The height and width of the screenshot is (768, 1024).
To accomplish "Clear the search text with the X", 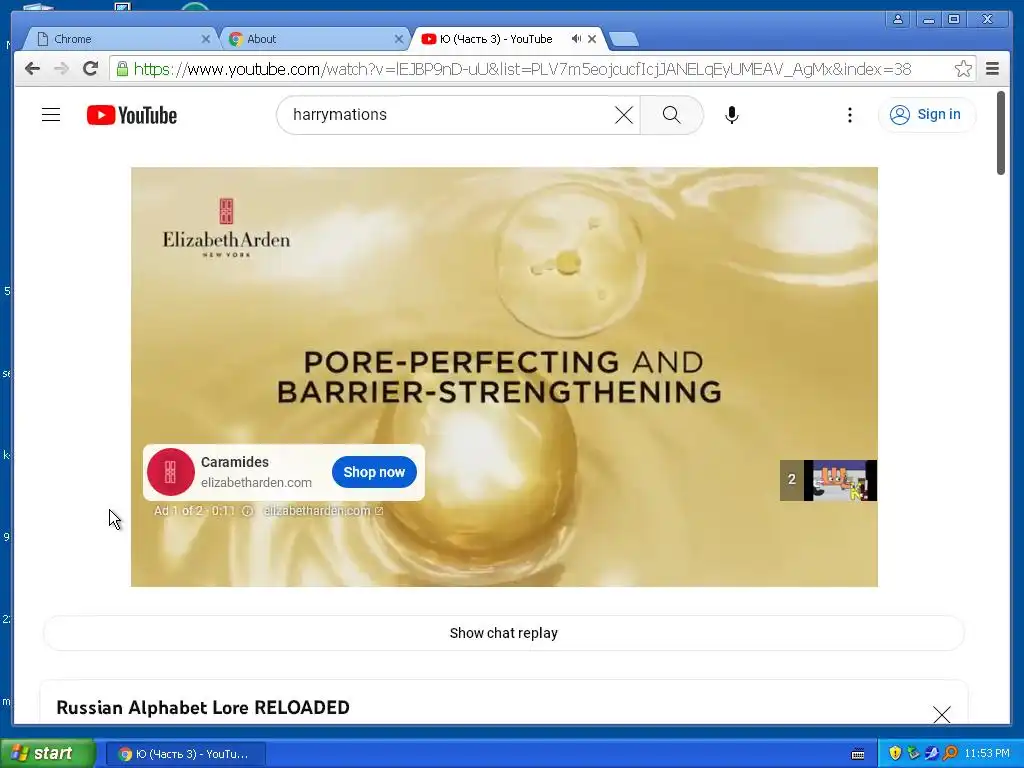I will (624, 115).
